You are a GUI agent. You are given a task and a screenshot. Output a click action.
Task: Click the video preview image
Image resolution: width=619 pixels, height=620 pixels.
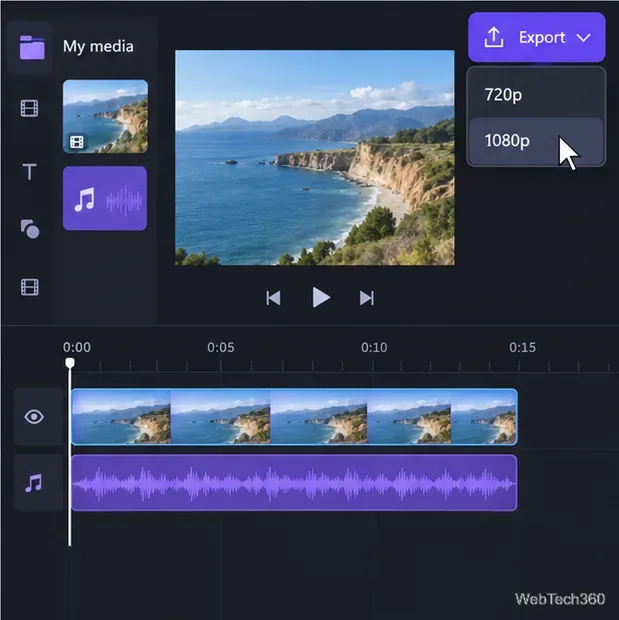[x=315, y=157]
